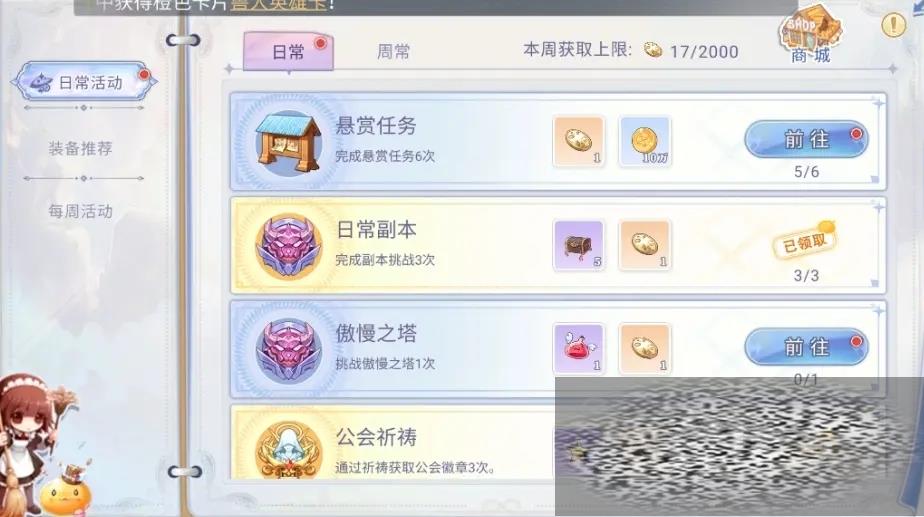Click 前往 button for 悬赏任务
The width and height of the screenshot is (924, 517).
click(806, 140)
